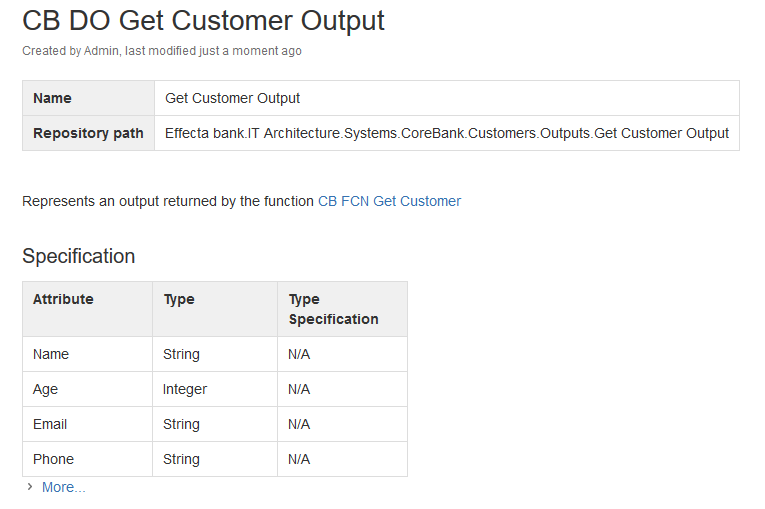Click the N/A cell in Phone row
Screen dimensions: 765x509
[x=342, y=459]
